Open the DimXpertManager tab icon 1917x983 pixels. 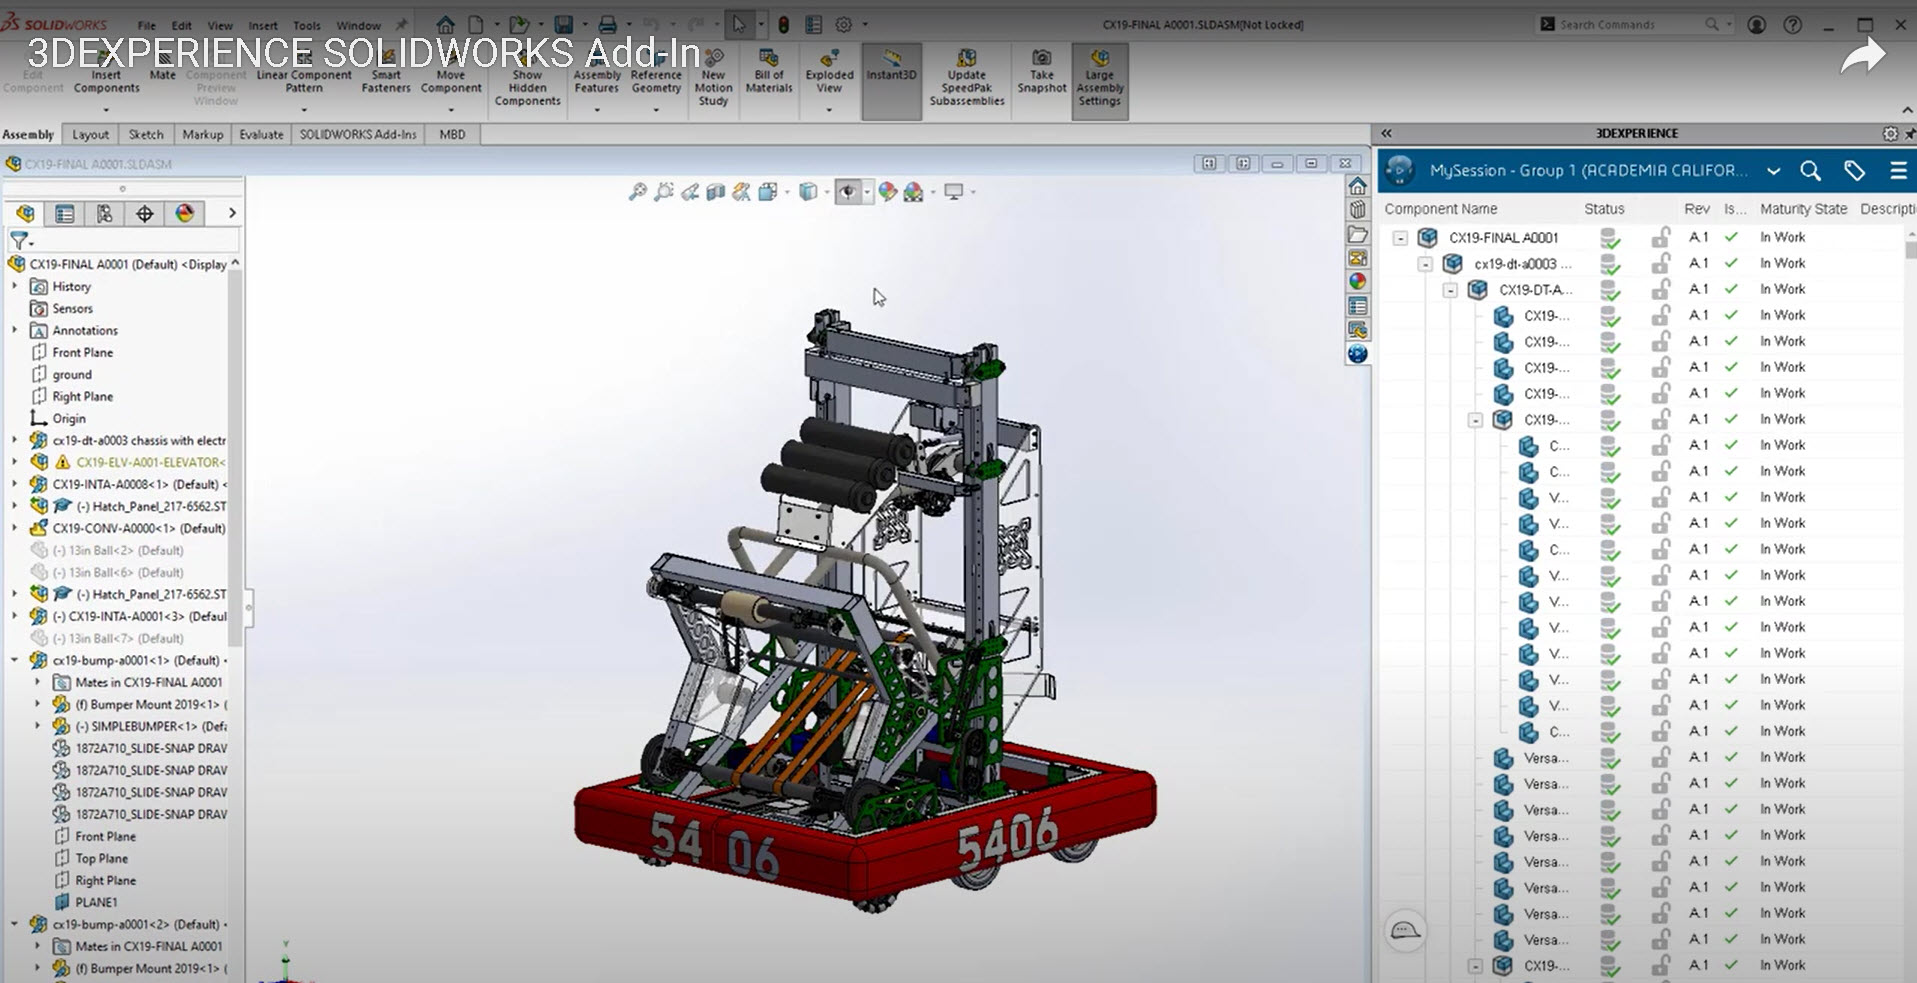point(145,213)
